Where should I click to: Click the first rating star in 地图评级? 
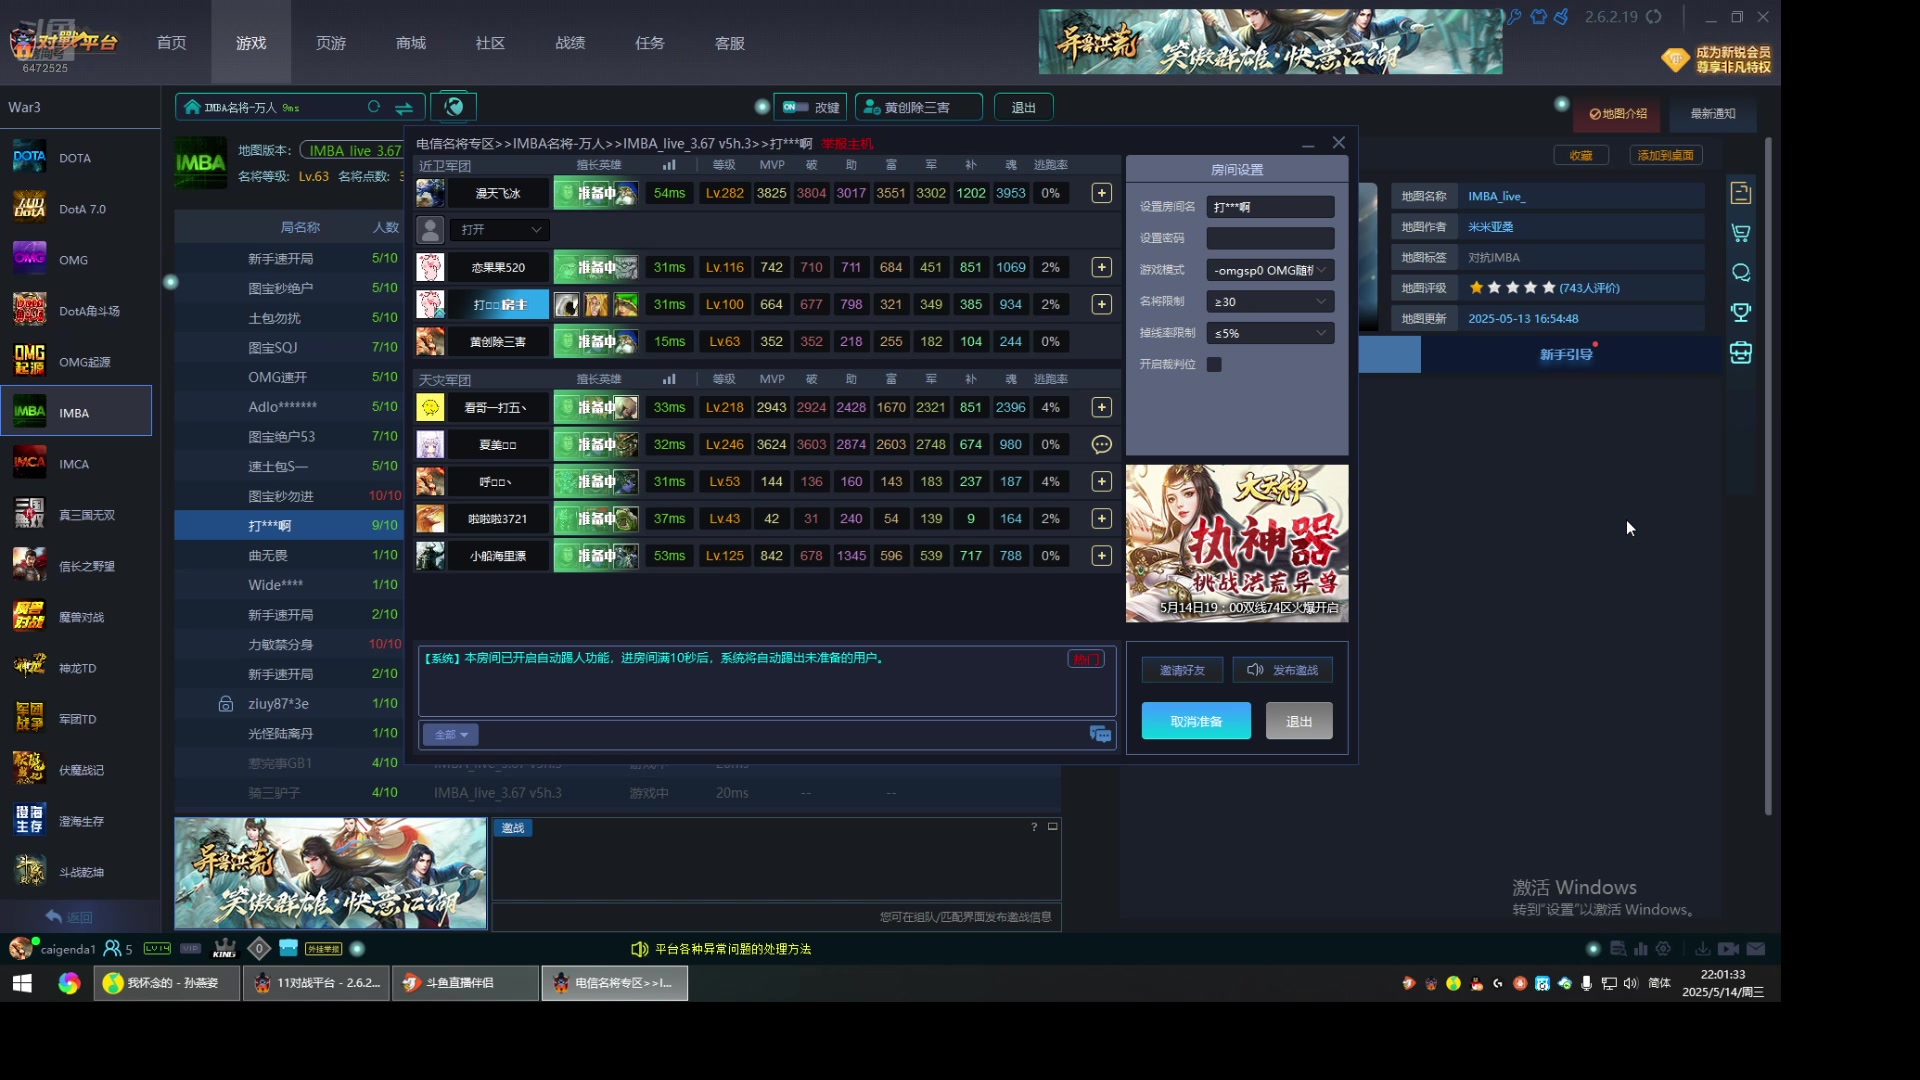click(1476, 288)
